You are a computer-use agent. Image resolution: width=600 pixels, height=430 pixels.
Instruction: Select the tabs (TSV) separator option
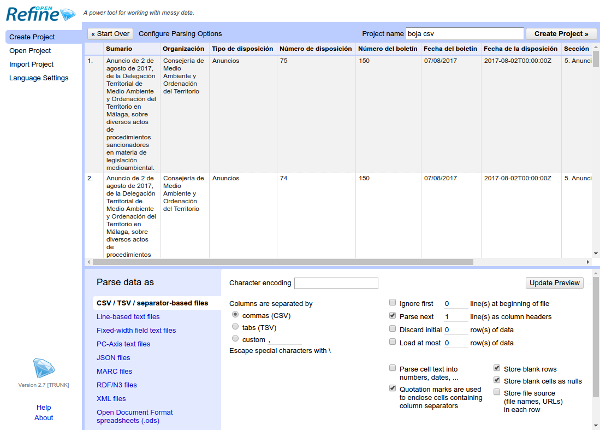coord(234,326)
